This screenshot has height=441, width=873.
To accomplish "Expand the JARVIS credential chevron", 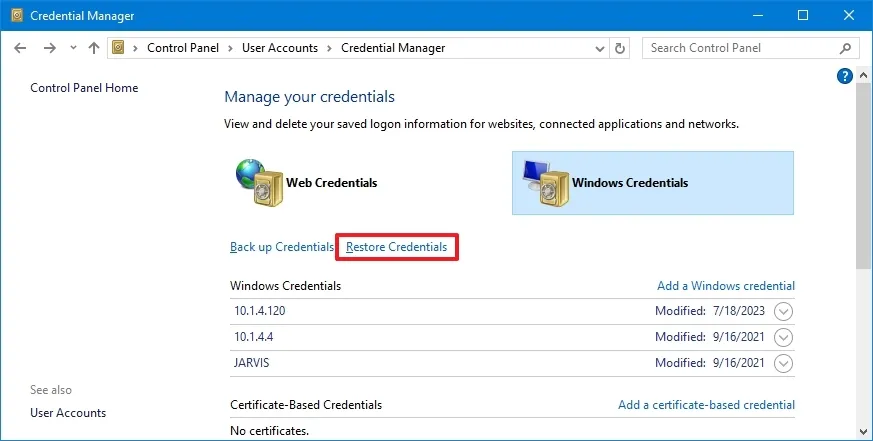I will click(x=783, y=364).
